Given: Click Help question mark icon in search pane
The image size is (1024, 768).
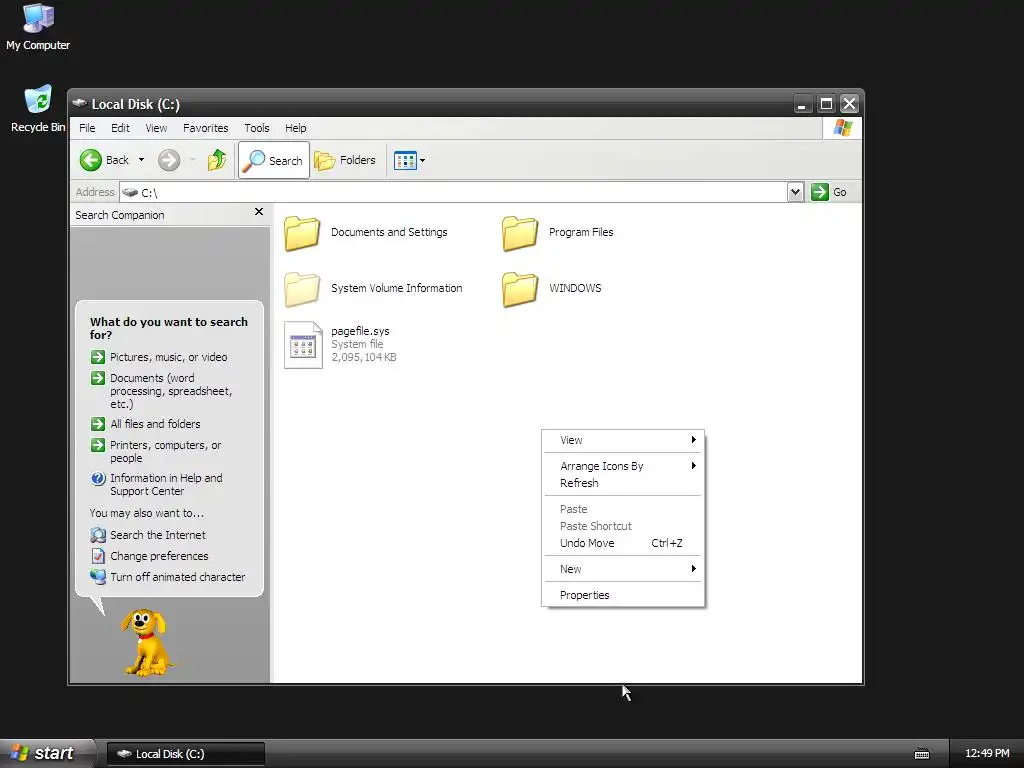Looking at the screenshot, I should pos(98,479).
